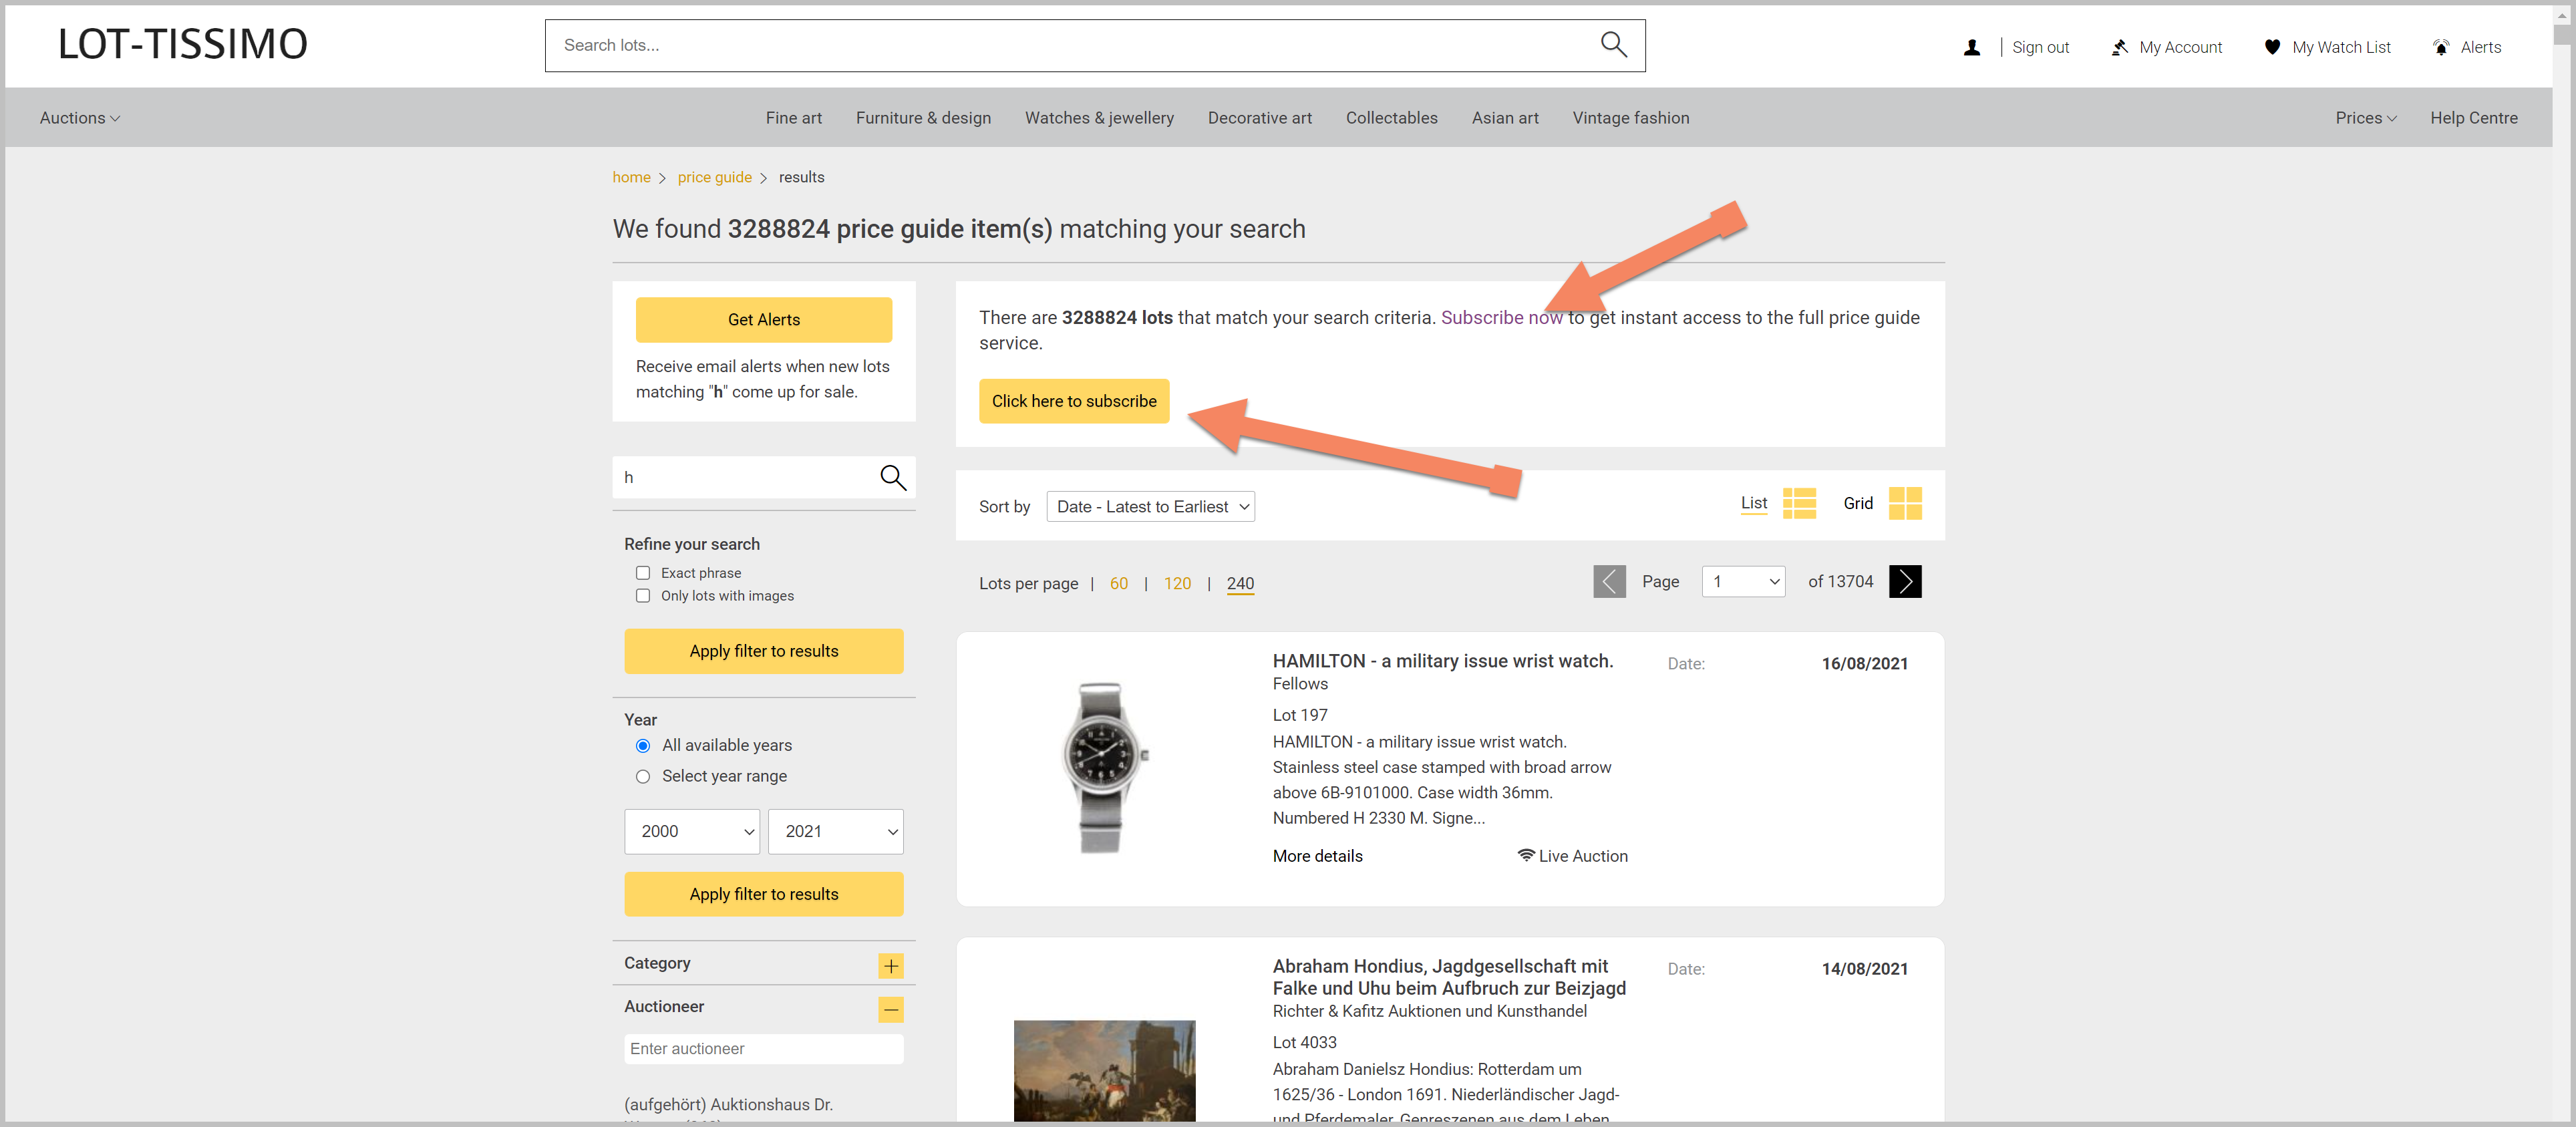Enable the Exact phrase checkbox
The image size is (2576, 1127).
[643, 573]
